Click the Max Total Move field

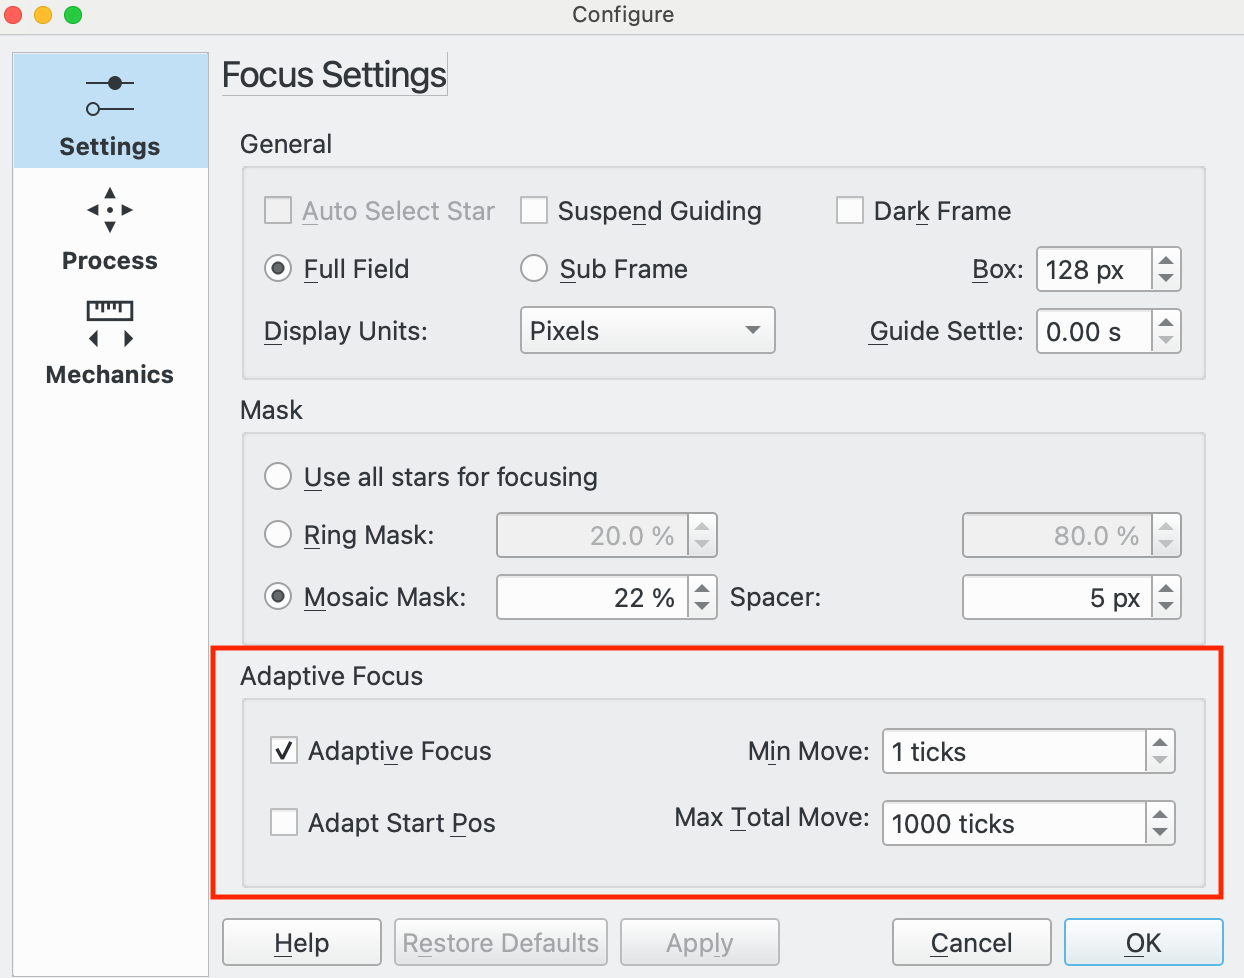[1013, 824]
